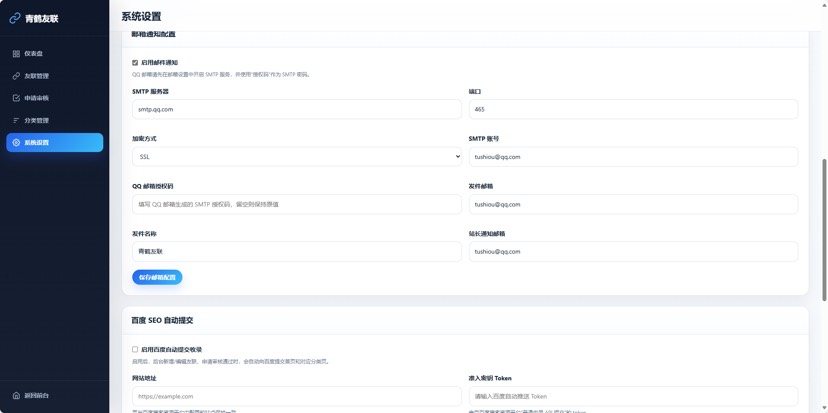Click the 青鹤友联 chain-link logo icon
The width and height of the screenshot is (828, 413).
[15, 18]
